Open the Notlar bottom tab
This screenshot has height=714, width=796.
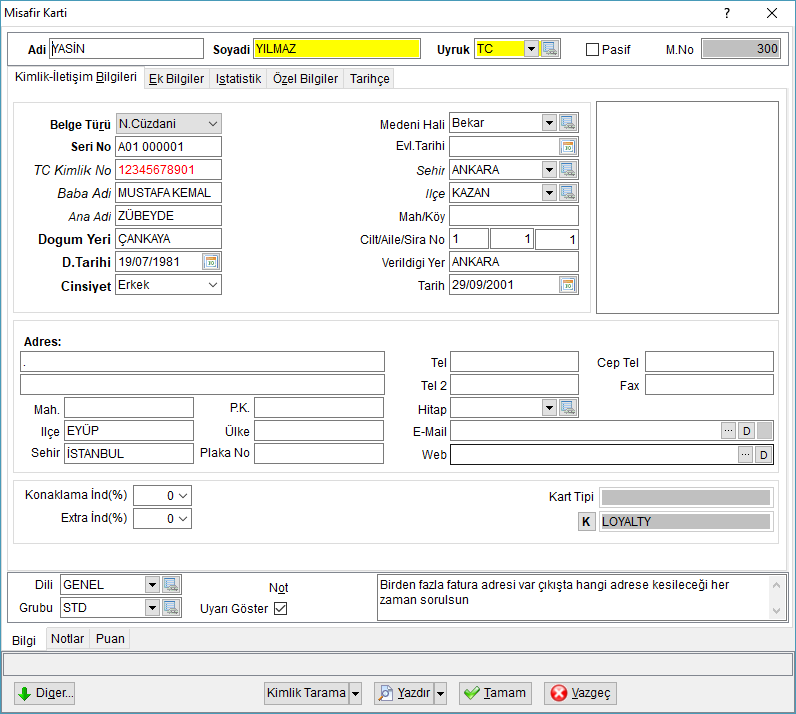(68, 639)
